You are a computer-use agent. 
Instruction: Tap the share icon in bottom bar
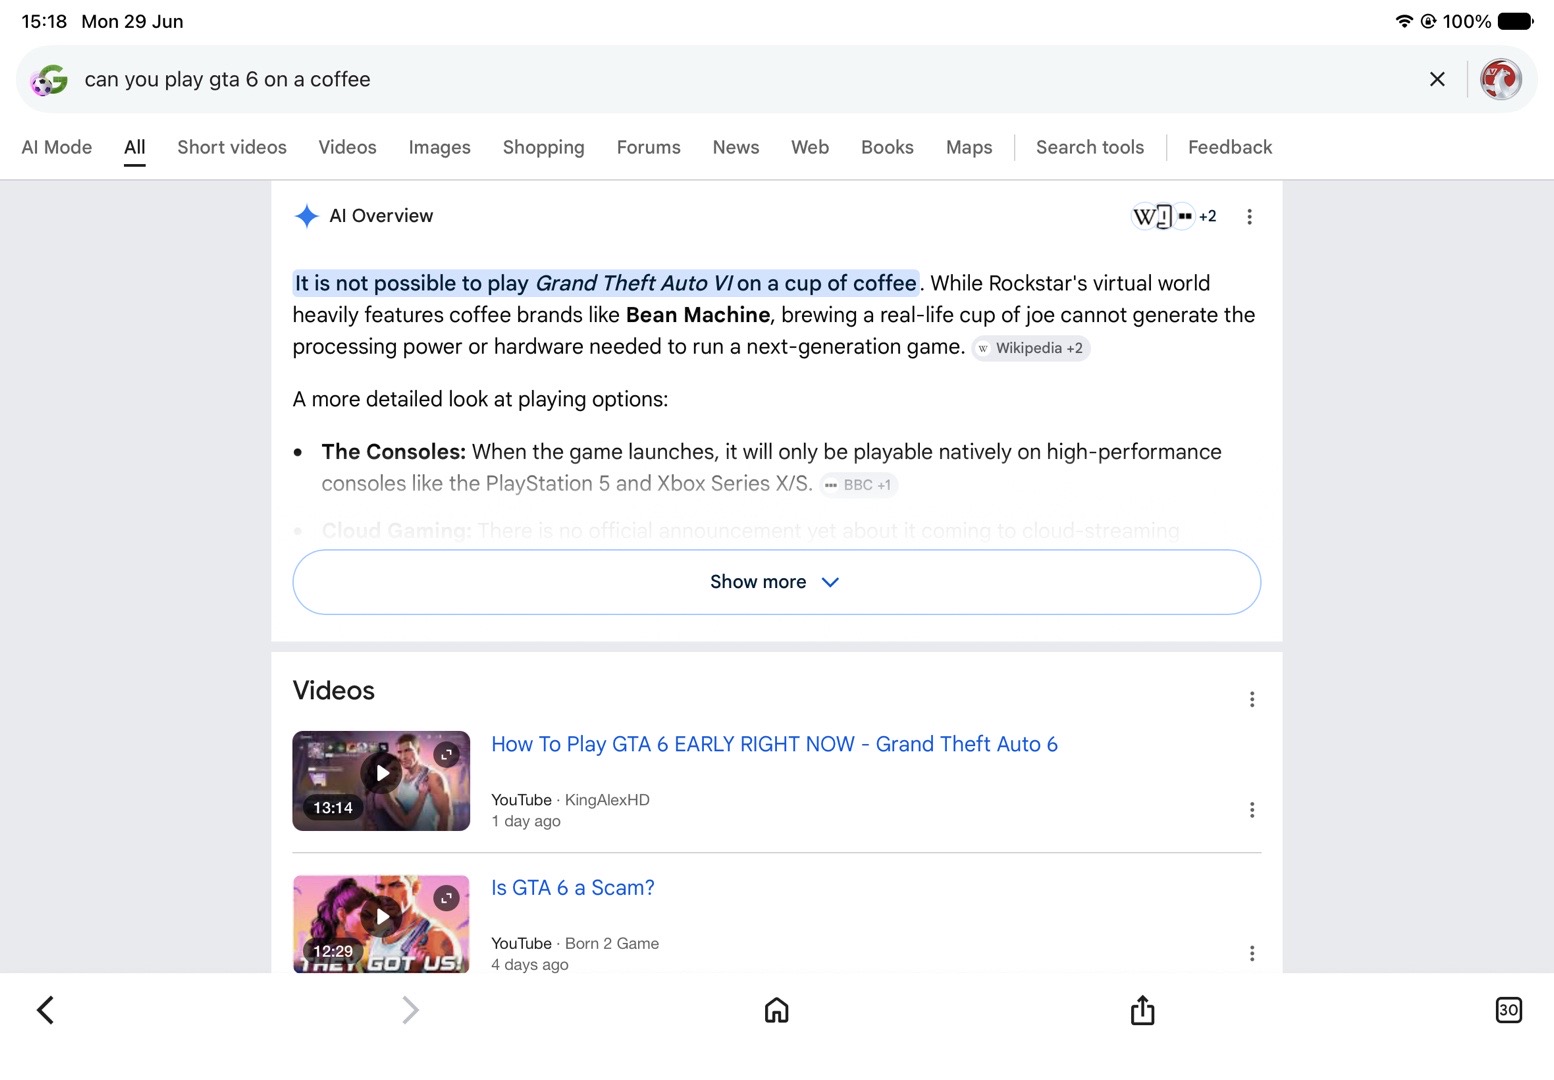click(1142, 1010)
